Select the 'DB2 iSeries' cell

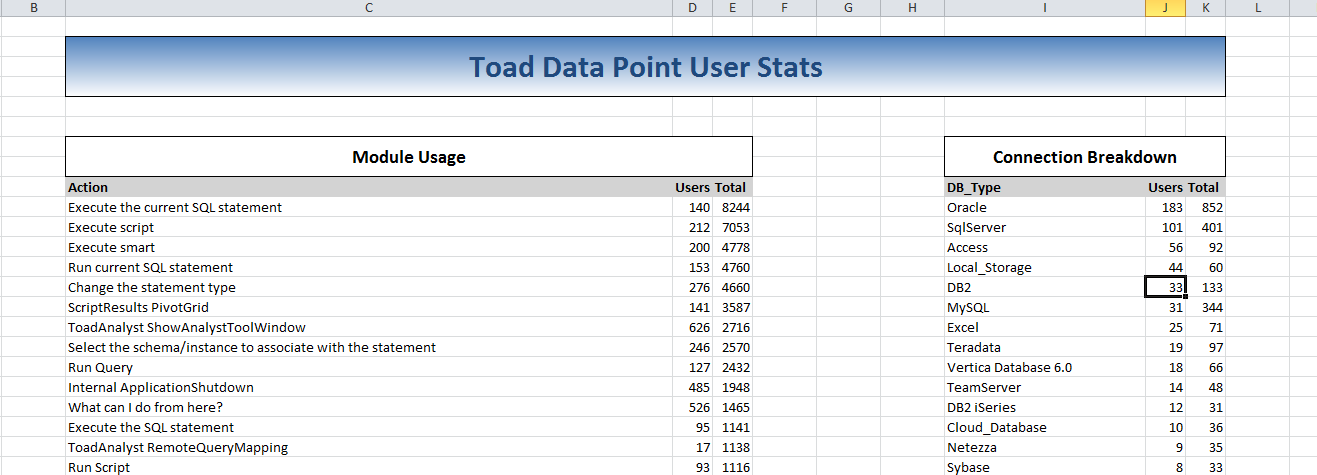pos(1044,407)
